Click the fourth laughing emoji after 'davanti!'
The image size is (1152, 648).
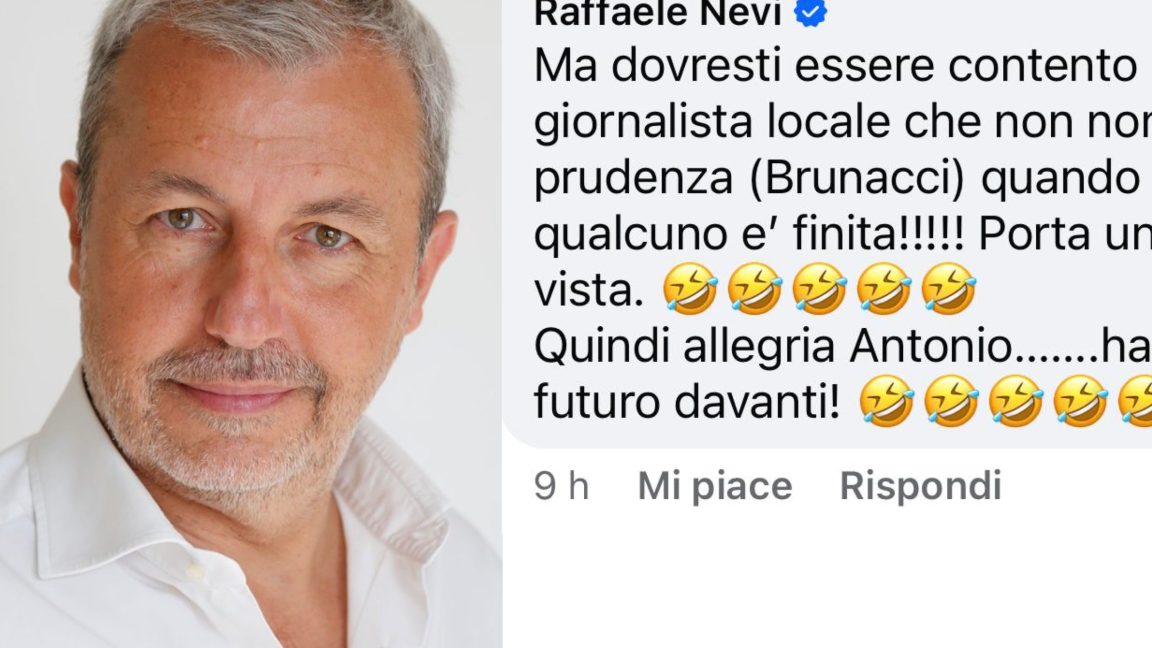[x=1080, y=402]
